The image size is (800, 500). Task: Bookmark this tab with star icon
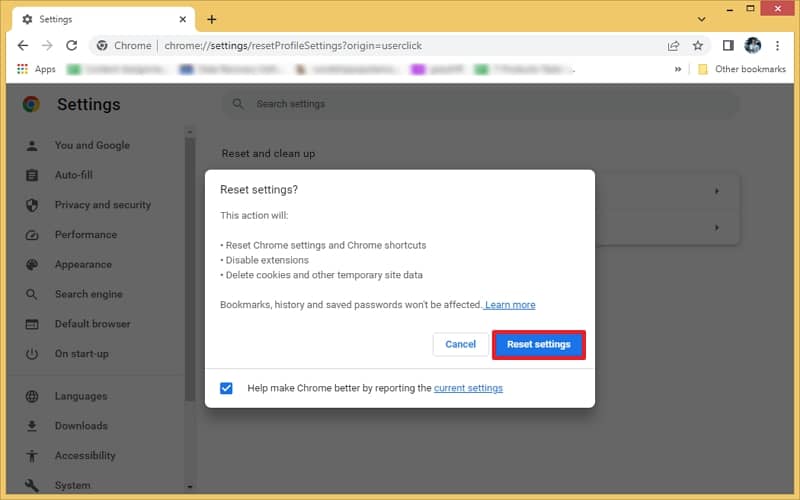(x=698, y=45)
